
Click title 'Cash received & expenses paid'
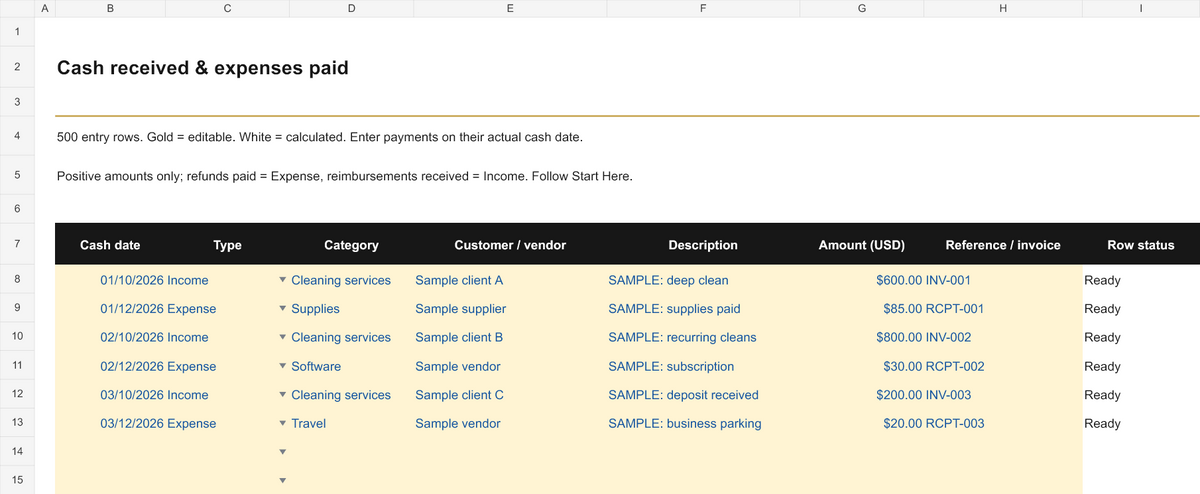click(203, 68)
